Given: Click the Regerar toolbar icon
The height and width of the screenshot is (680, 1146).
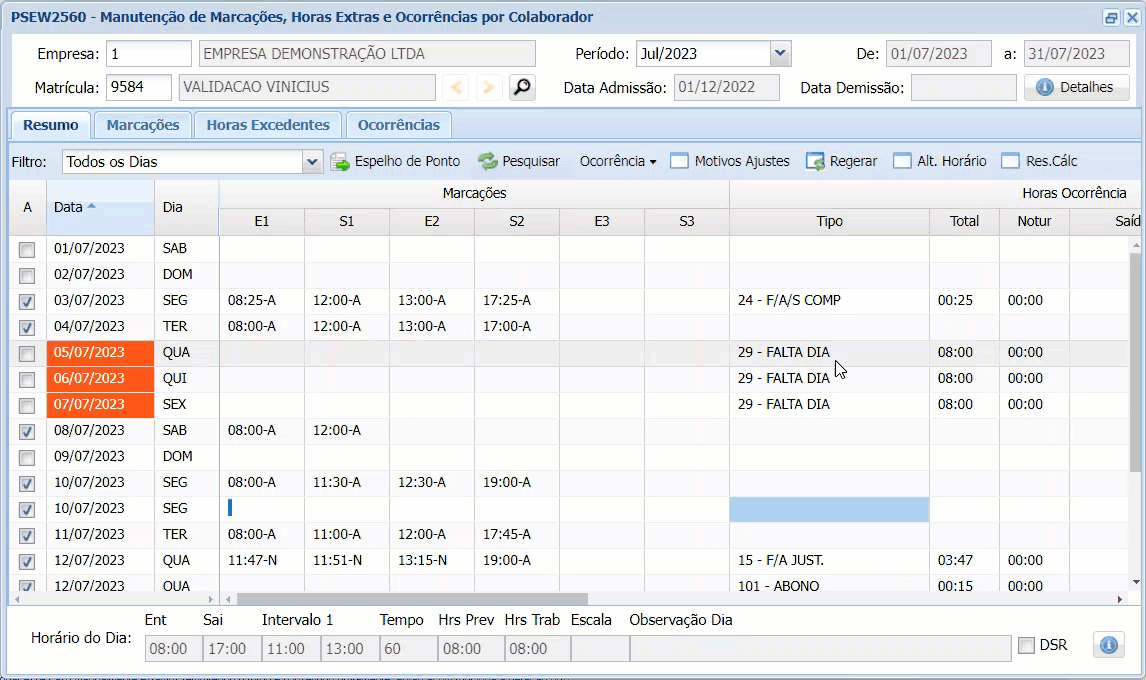Looking at the screenshot, I should pyautogui.click(x=816, y=161).
